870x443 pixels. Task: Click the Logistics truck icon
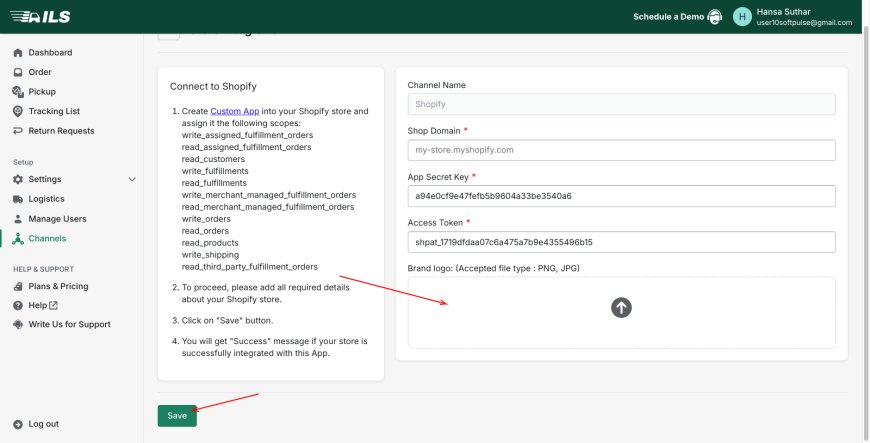pyautogui.click(x=18, y=199)
